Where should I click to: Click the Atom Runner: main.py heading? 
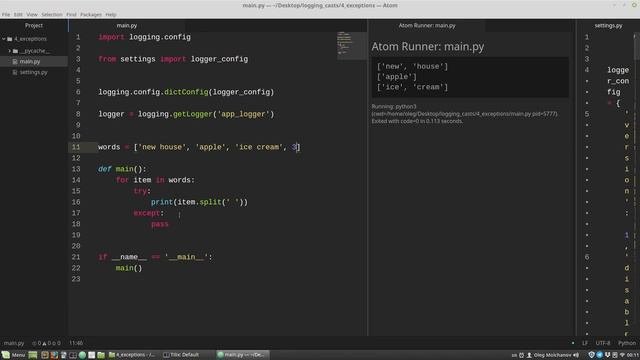coord(427,47)
